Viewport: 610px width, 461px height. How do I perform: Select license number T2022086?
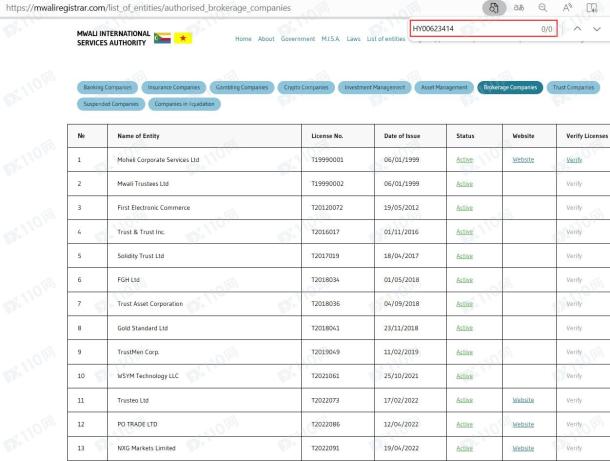[x=326, y=424]
